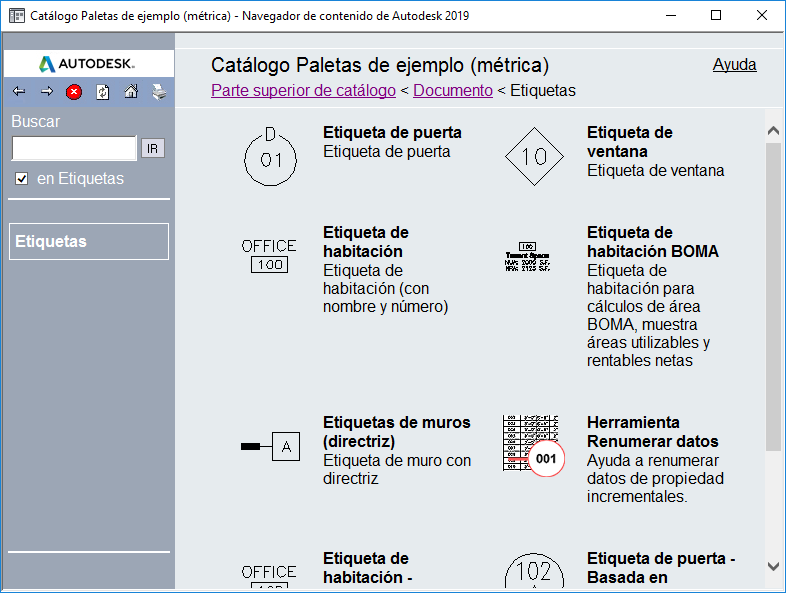Screen dimensions: 786x593
Task: Select the bottom OFFICE room tag icon
Action: click(269, 577)
